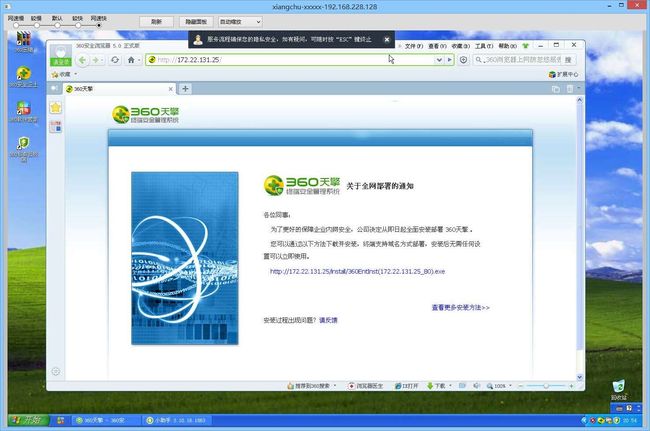Open the Windows XP Start button
The height and width of the screenshot is (431, 650).
(x=28, y=420)
